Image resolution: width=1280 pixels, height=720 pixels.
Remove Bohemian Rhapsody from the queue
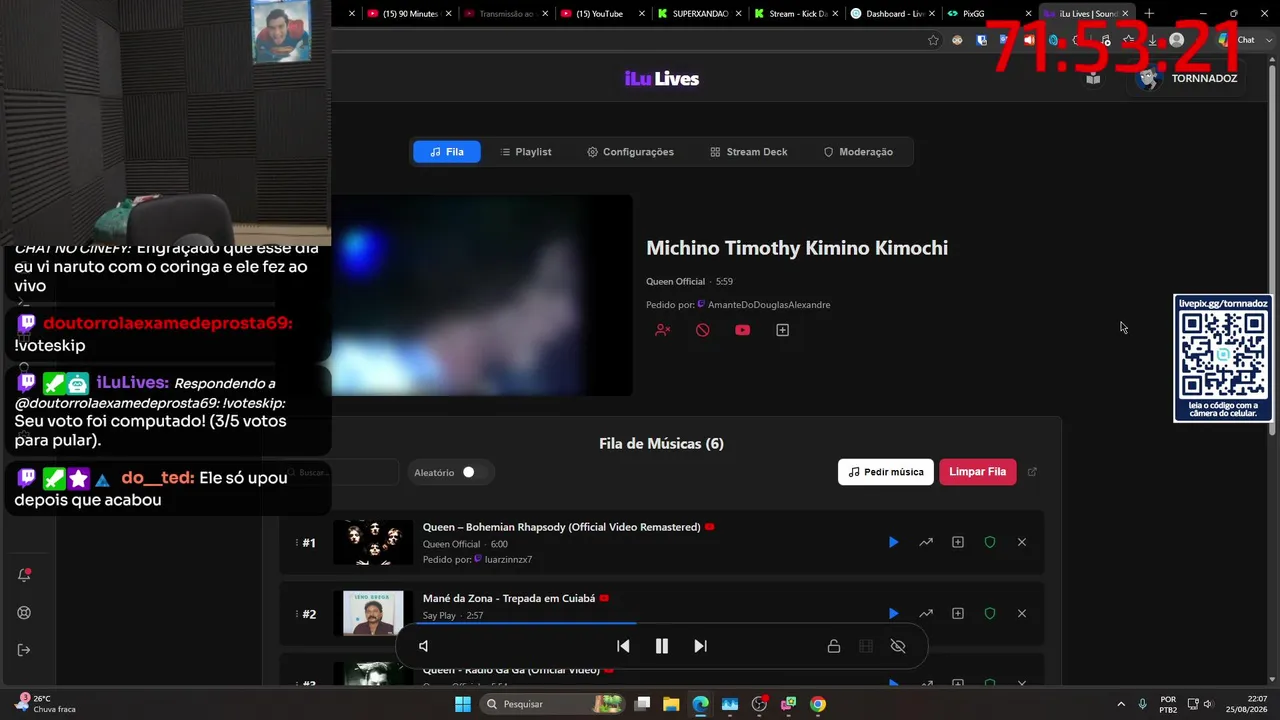point(1022,542)
